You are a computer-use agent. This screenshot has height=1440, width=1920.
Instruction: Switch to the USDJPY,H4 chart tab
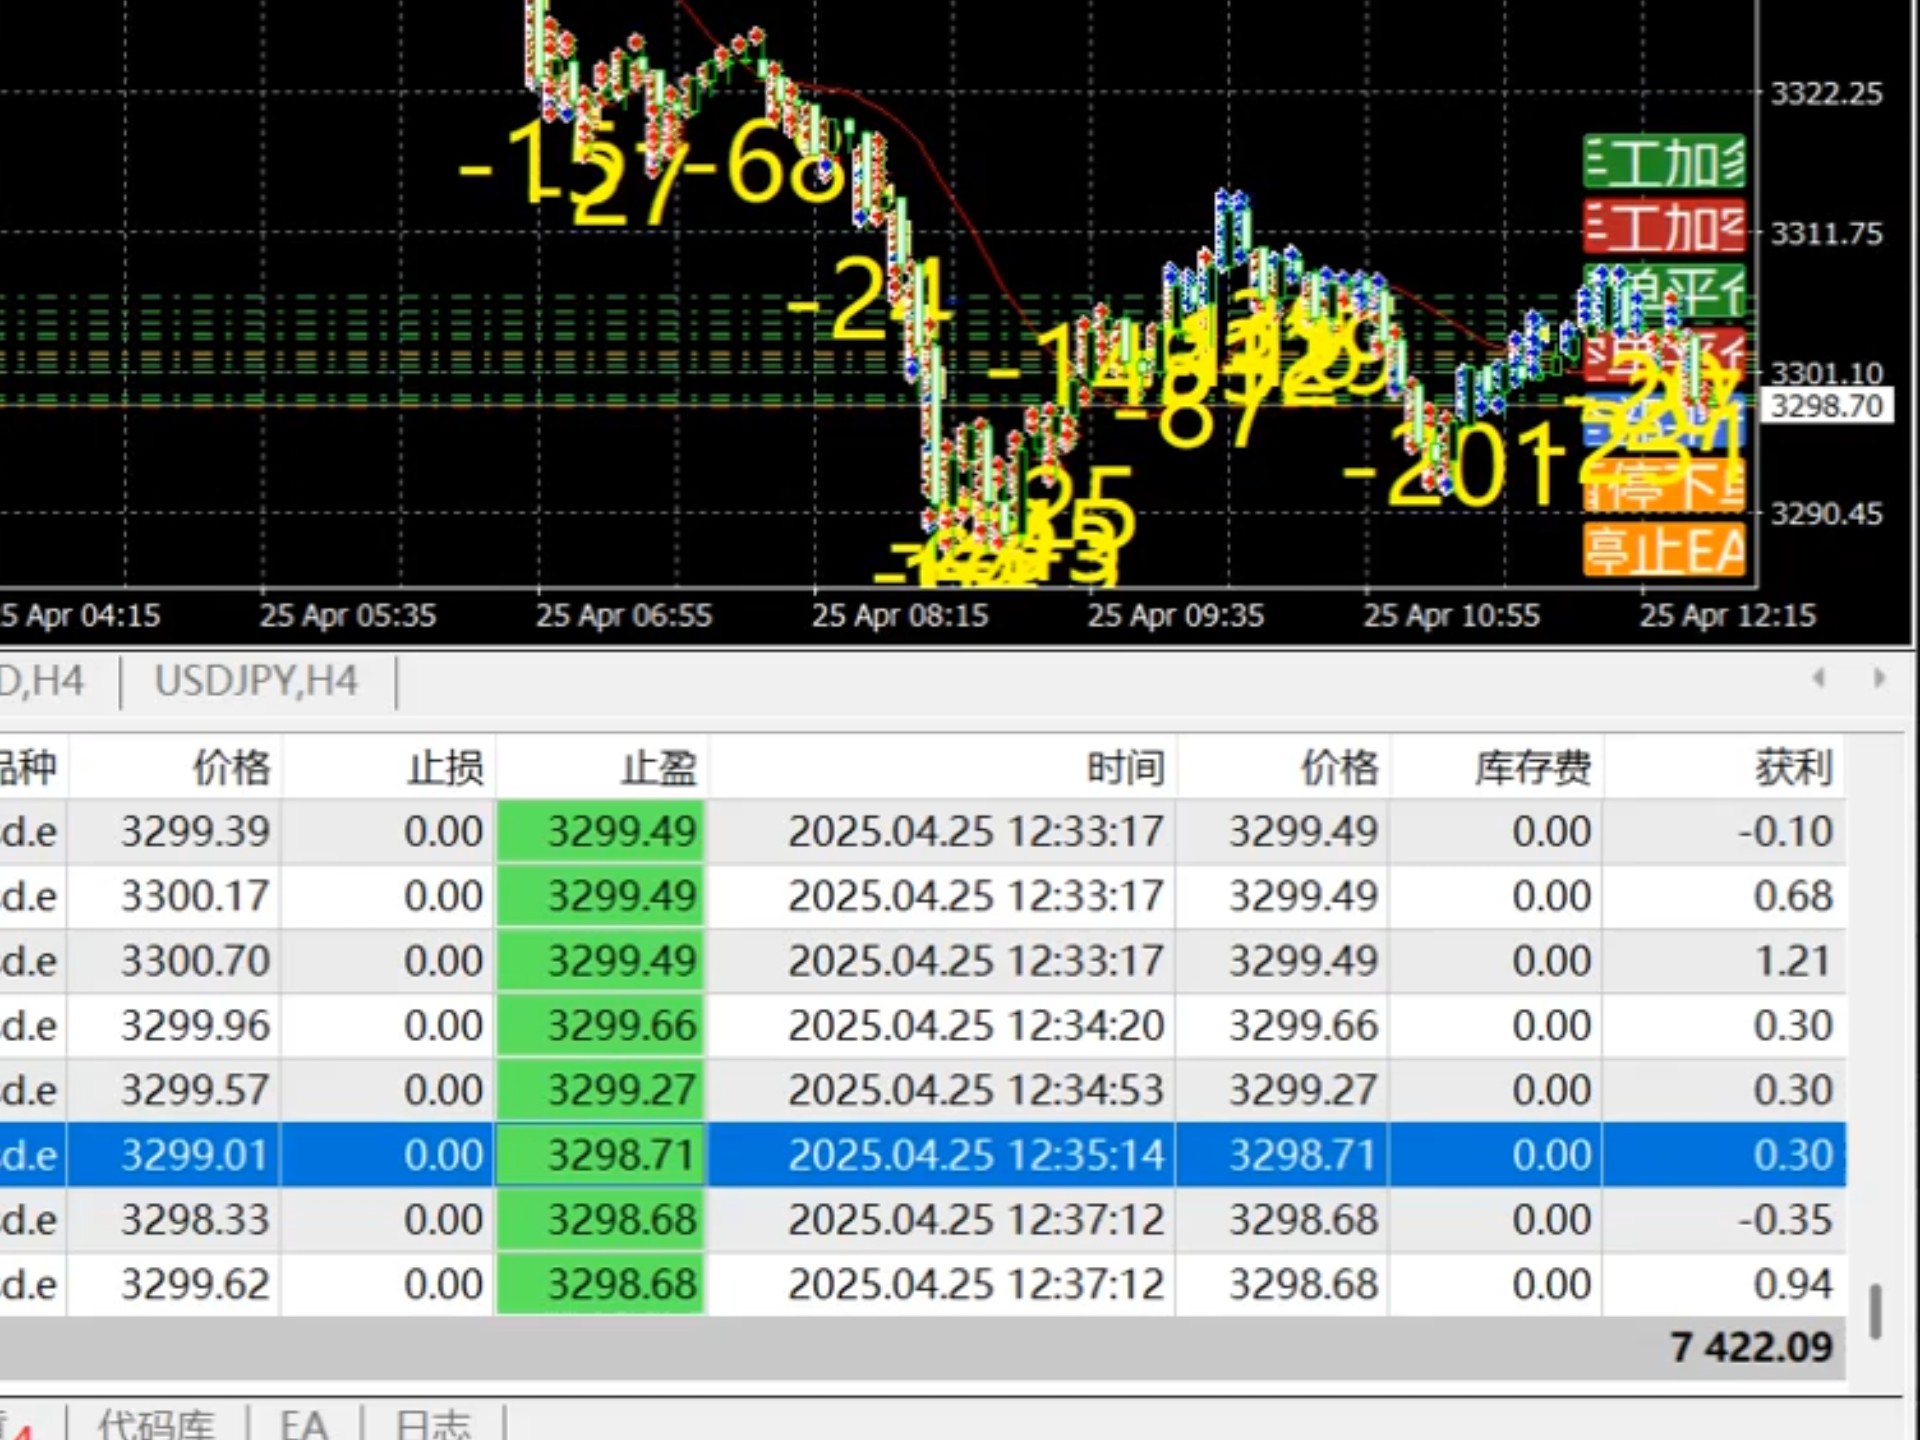click(256, 682)
